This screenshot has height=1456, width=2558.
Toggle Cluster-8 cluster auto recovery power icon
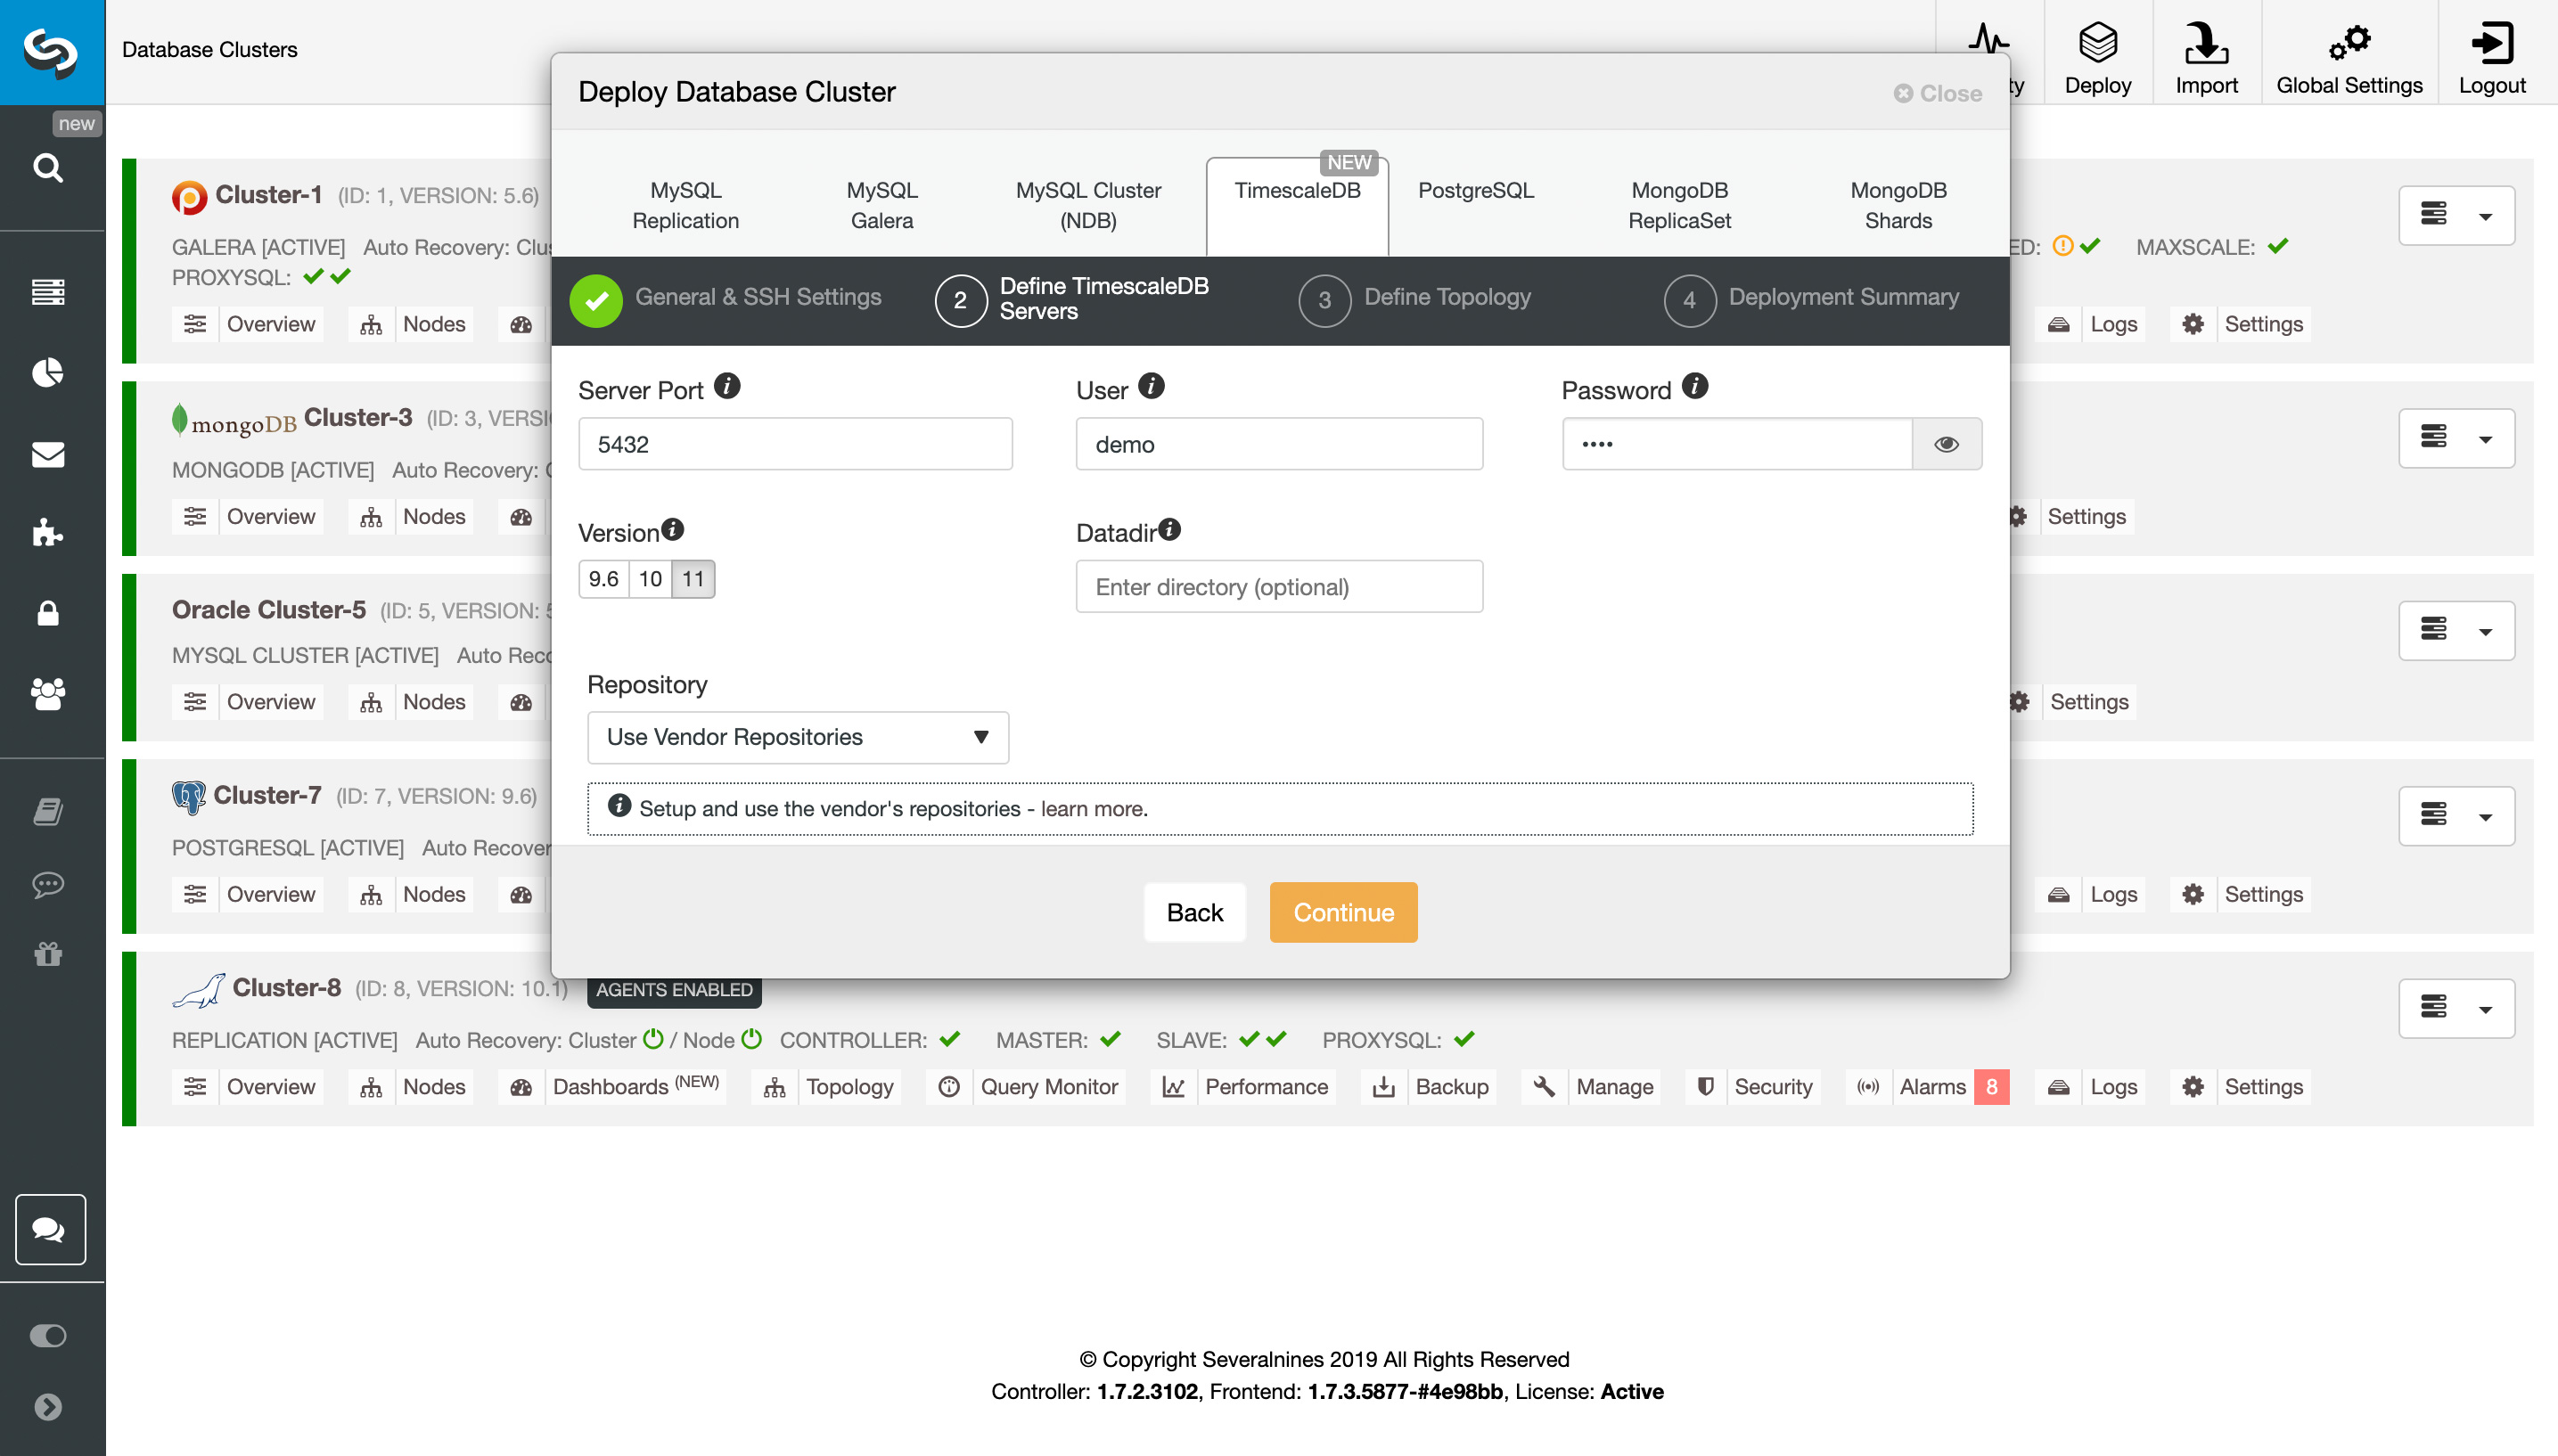tap(654, 1039)
